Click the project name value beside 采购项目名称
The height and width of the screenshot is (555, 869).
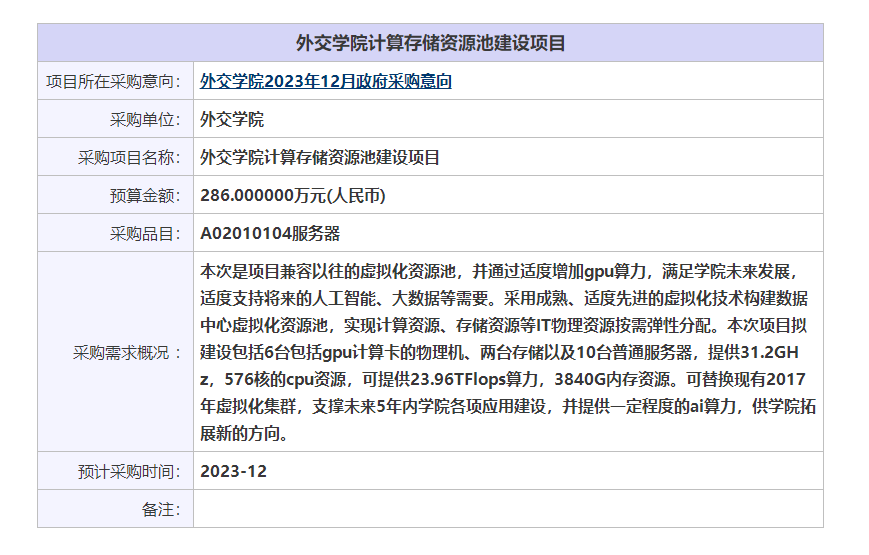click(320, 157)
